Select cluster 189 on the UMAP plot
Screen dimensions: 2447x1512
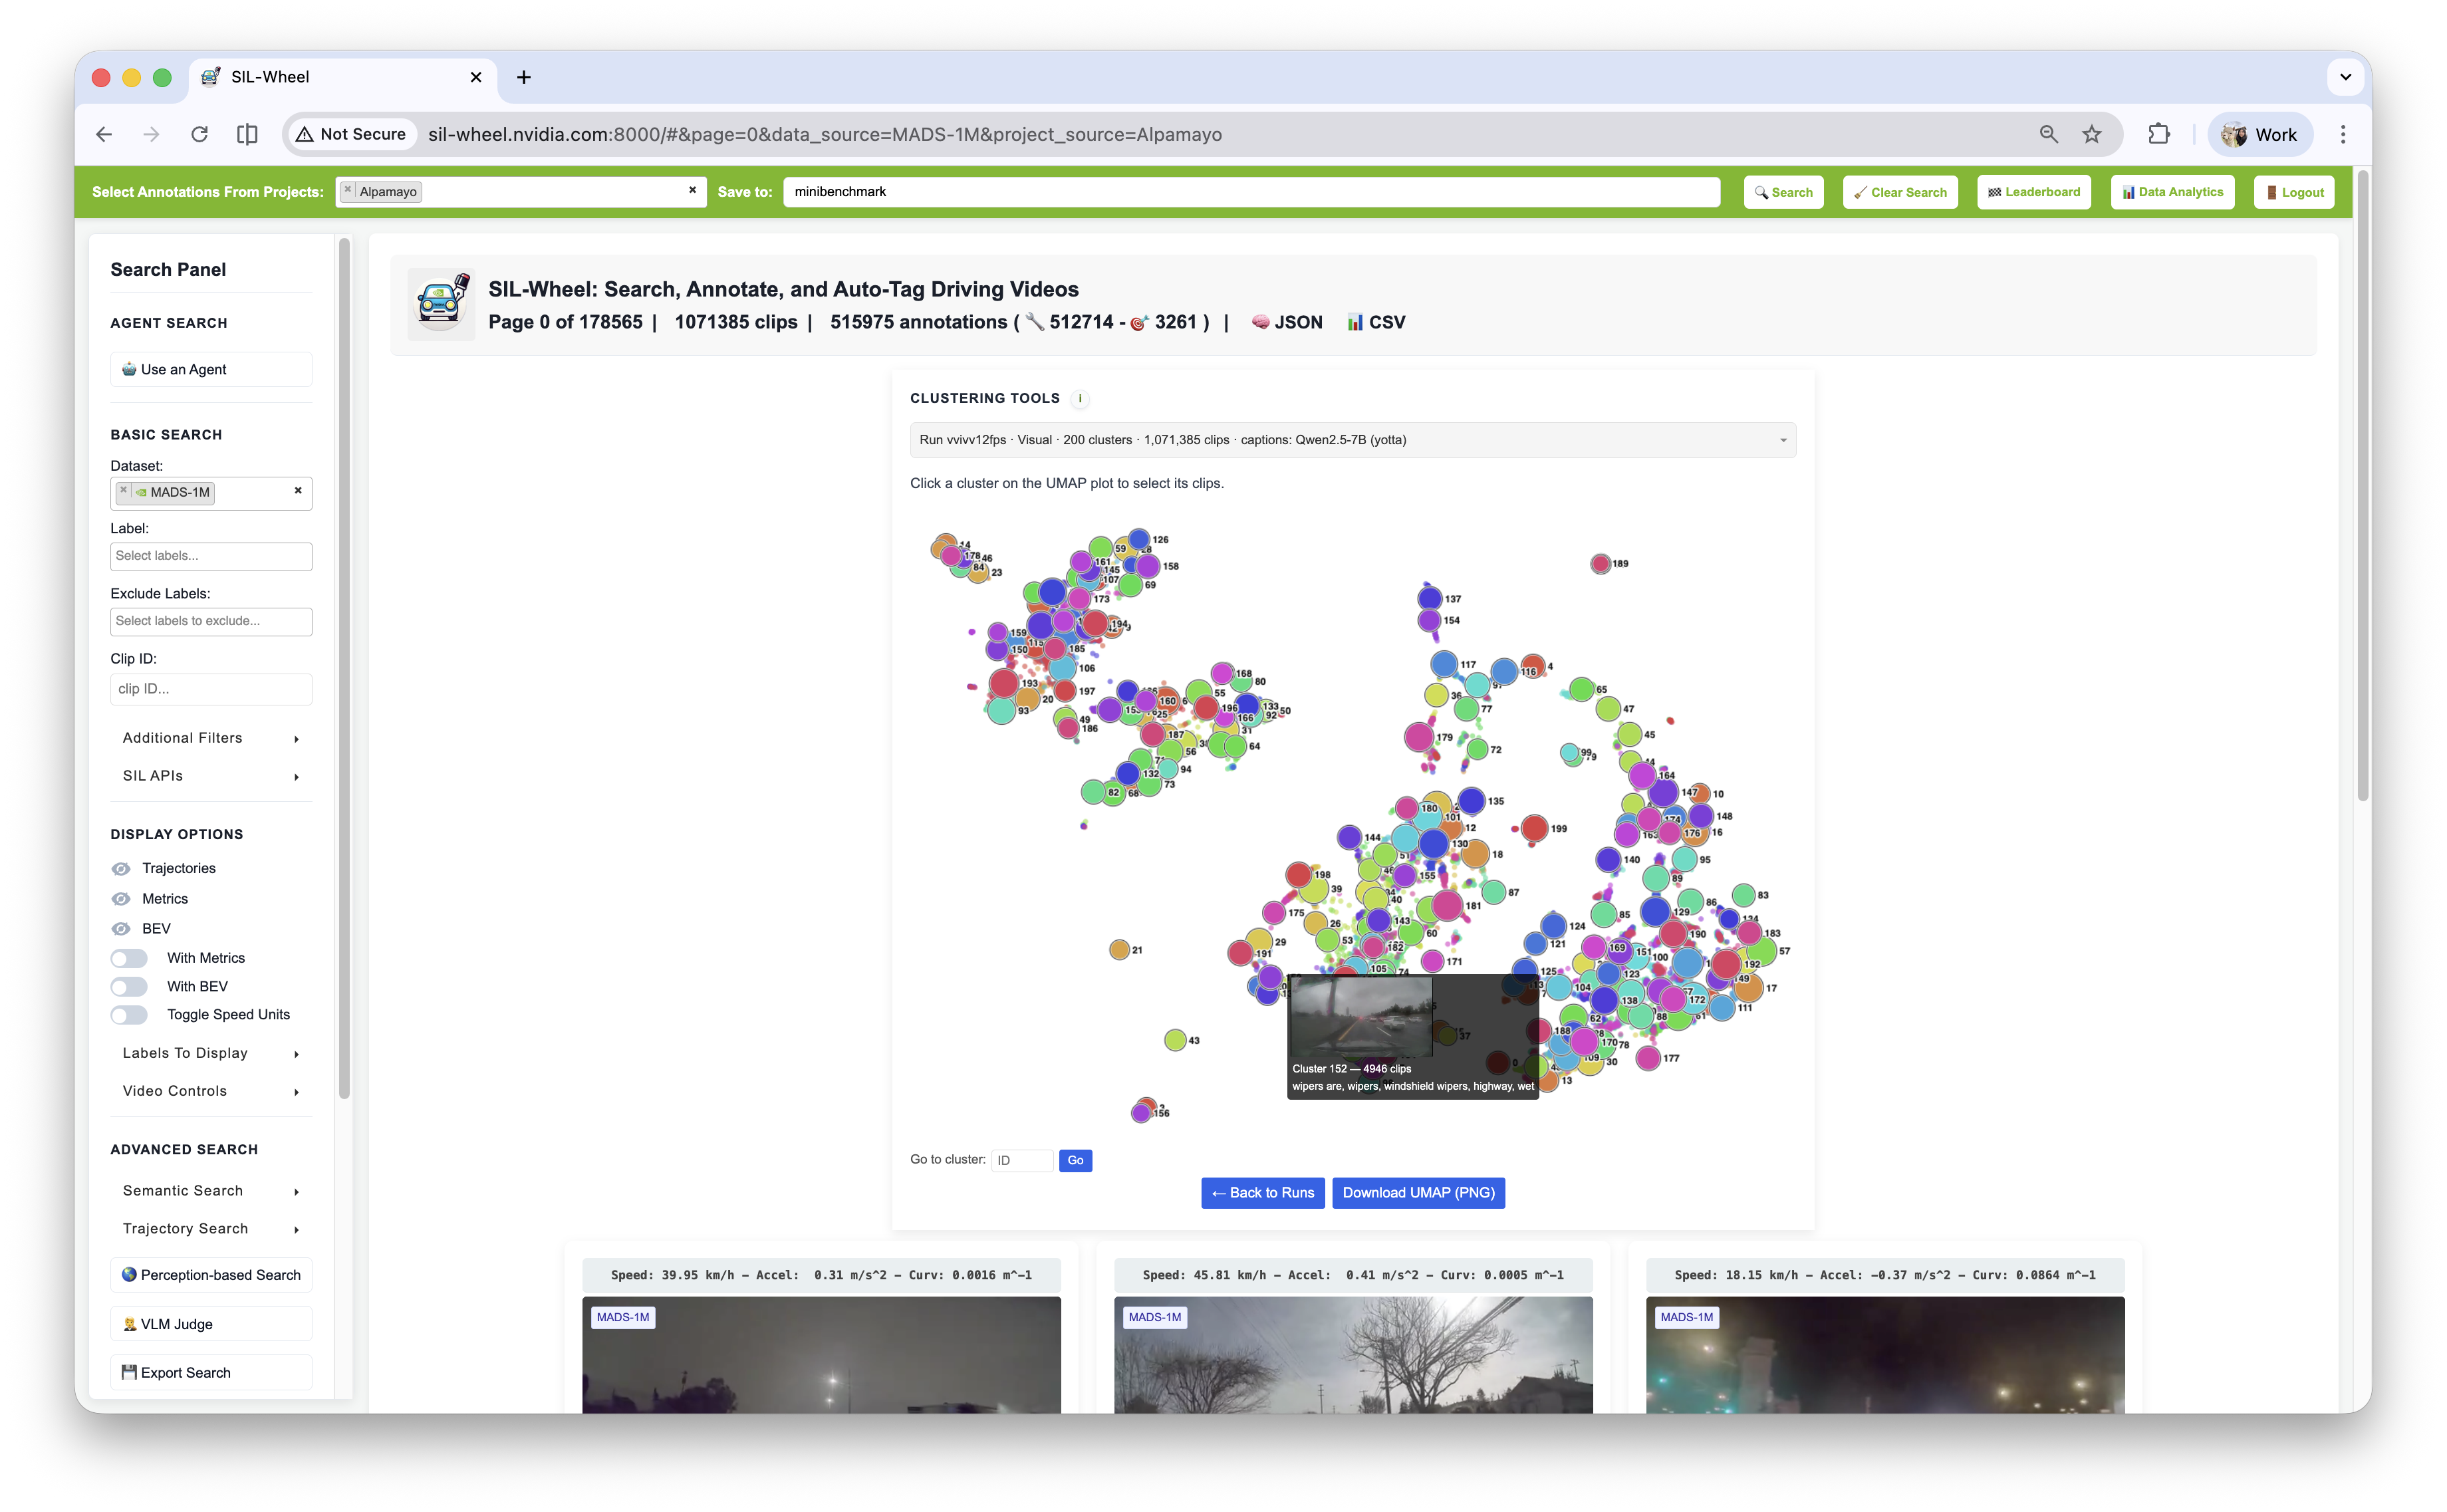click(x=1600, y=564)
